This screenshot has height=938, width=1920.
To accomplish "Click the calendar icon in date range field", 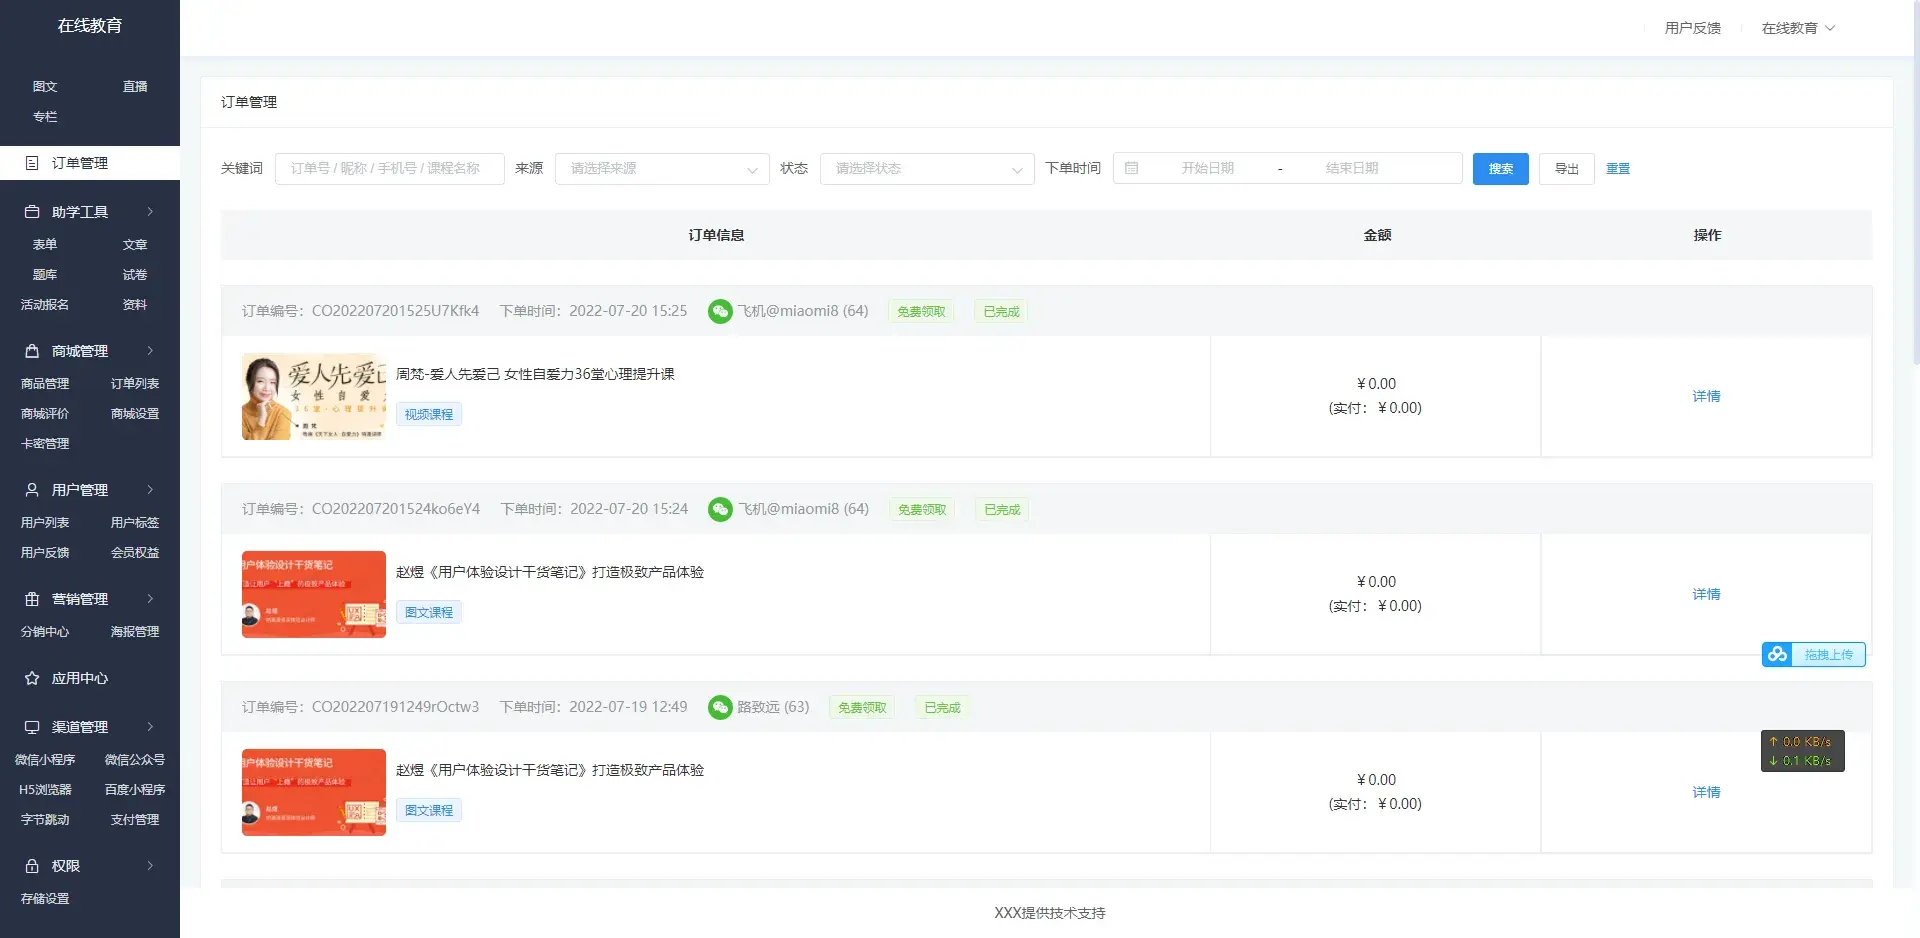I will point(1132,168).
